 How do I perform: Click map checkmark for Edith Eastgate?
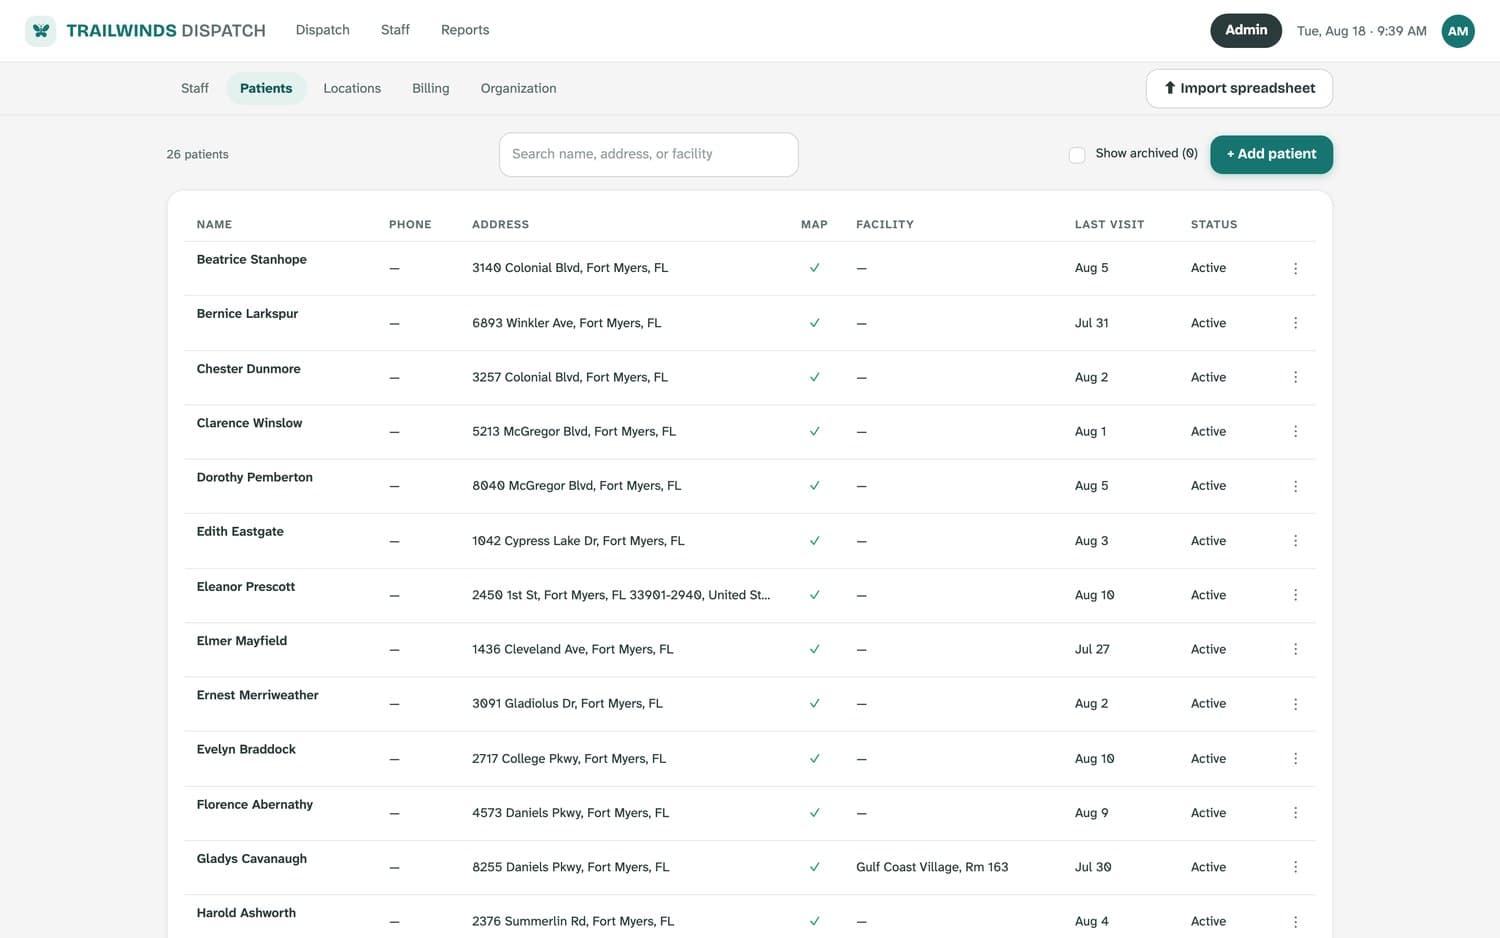click(x=814, y=540)
